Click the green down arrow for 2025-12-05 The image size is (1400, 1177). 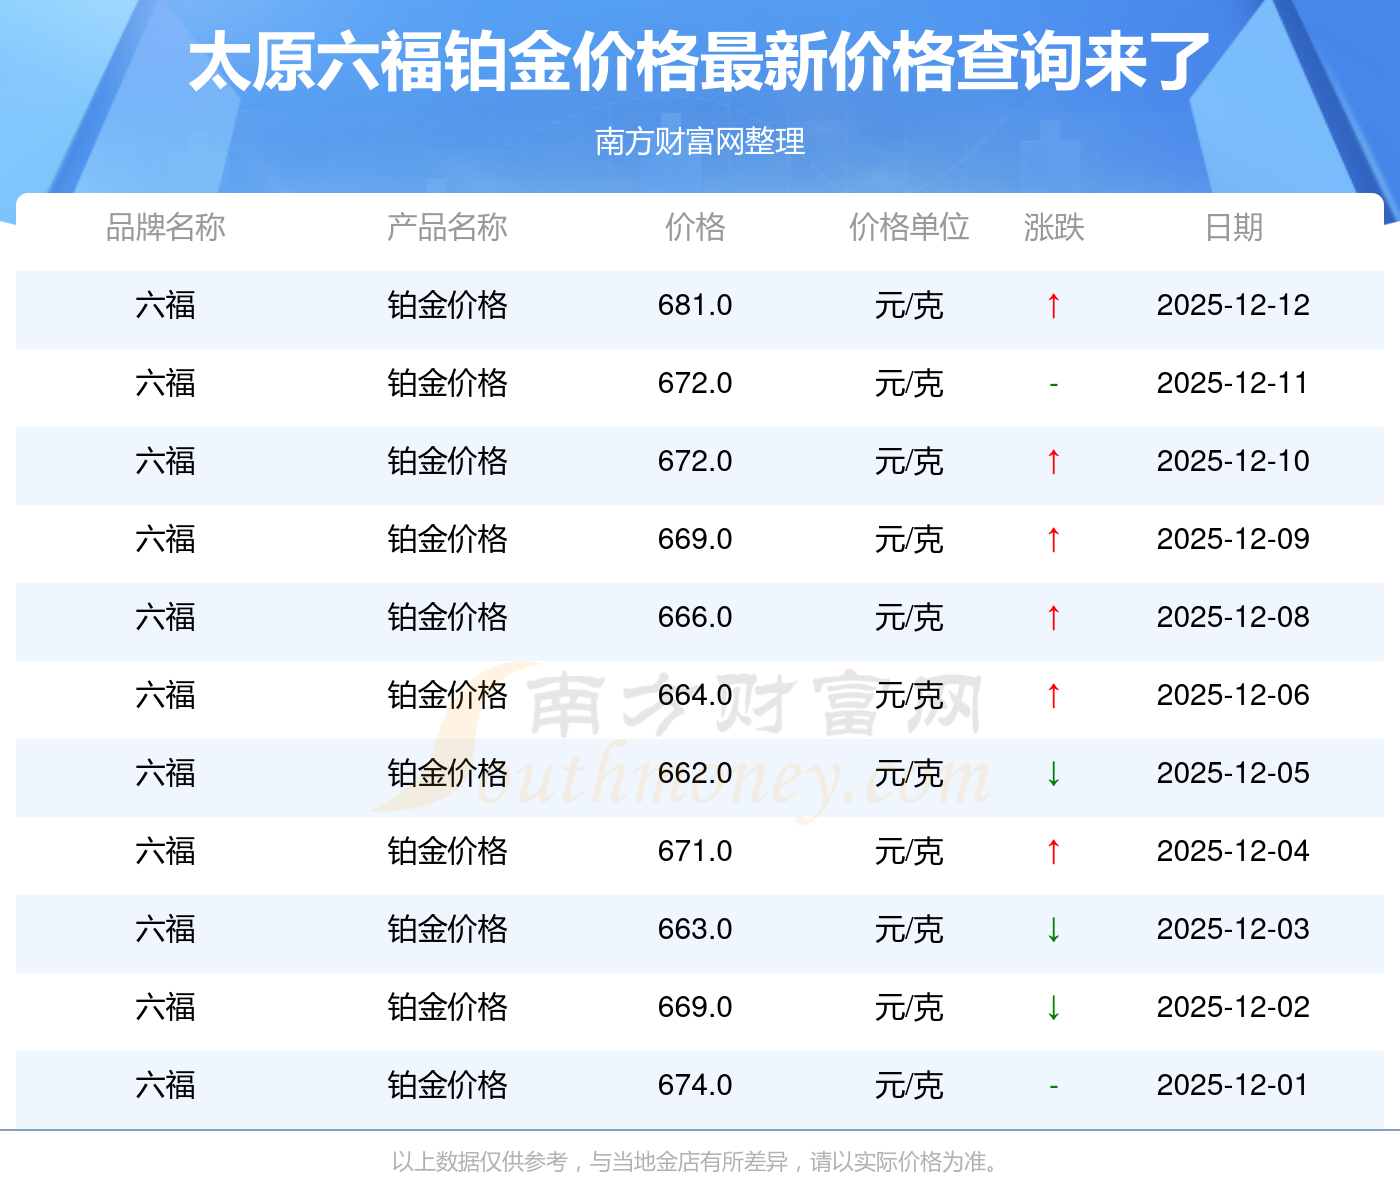click(1053, 774)
